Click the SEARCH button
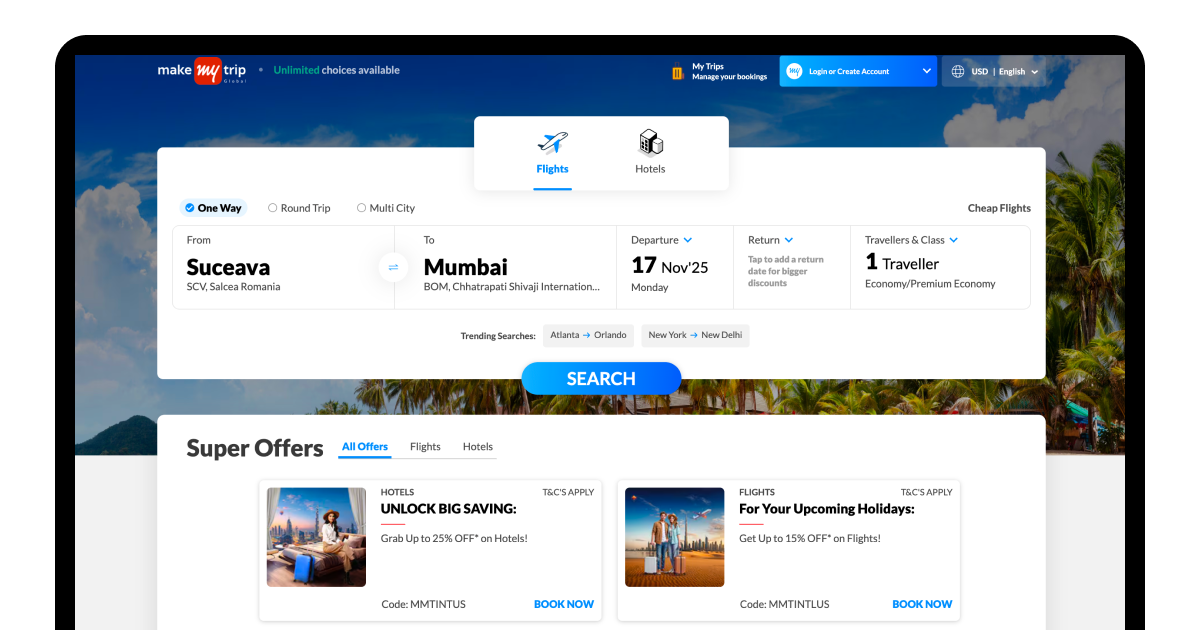 601,378
